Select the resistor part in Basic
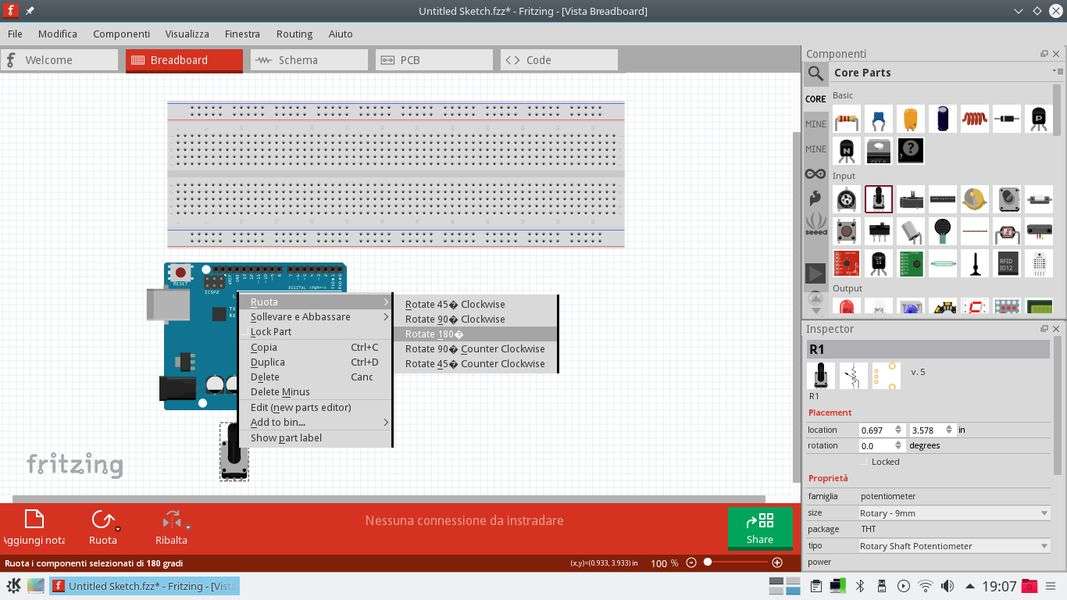This screenshot has height=600, width=1067. click(x=846, y=119)
